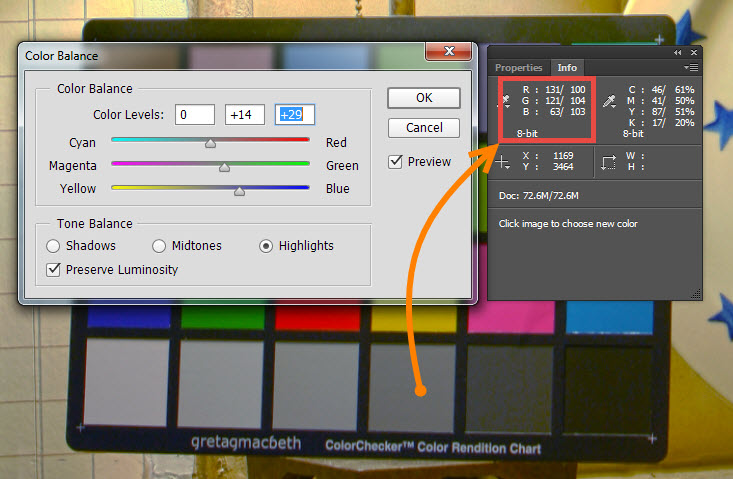Image resolution: width=733 pixels, height=479 pixels.
Task: Click the B value 63/103 readout
Action: tap(567, 112)
